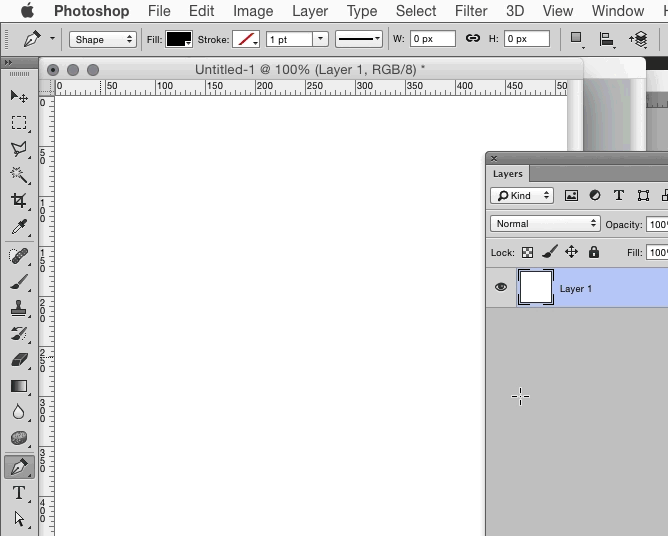Hide Layer 1 with eye icon

(x=501, y=287)
